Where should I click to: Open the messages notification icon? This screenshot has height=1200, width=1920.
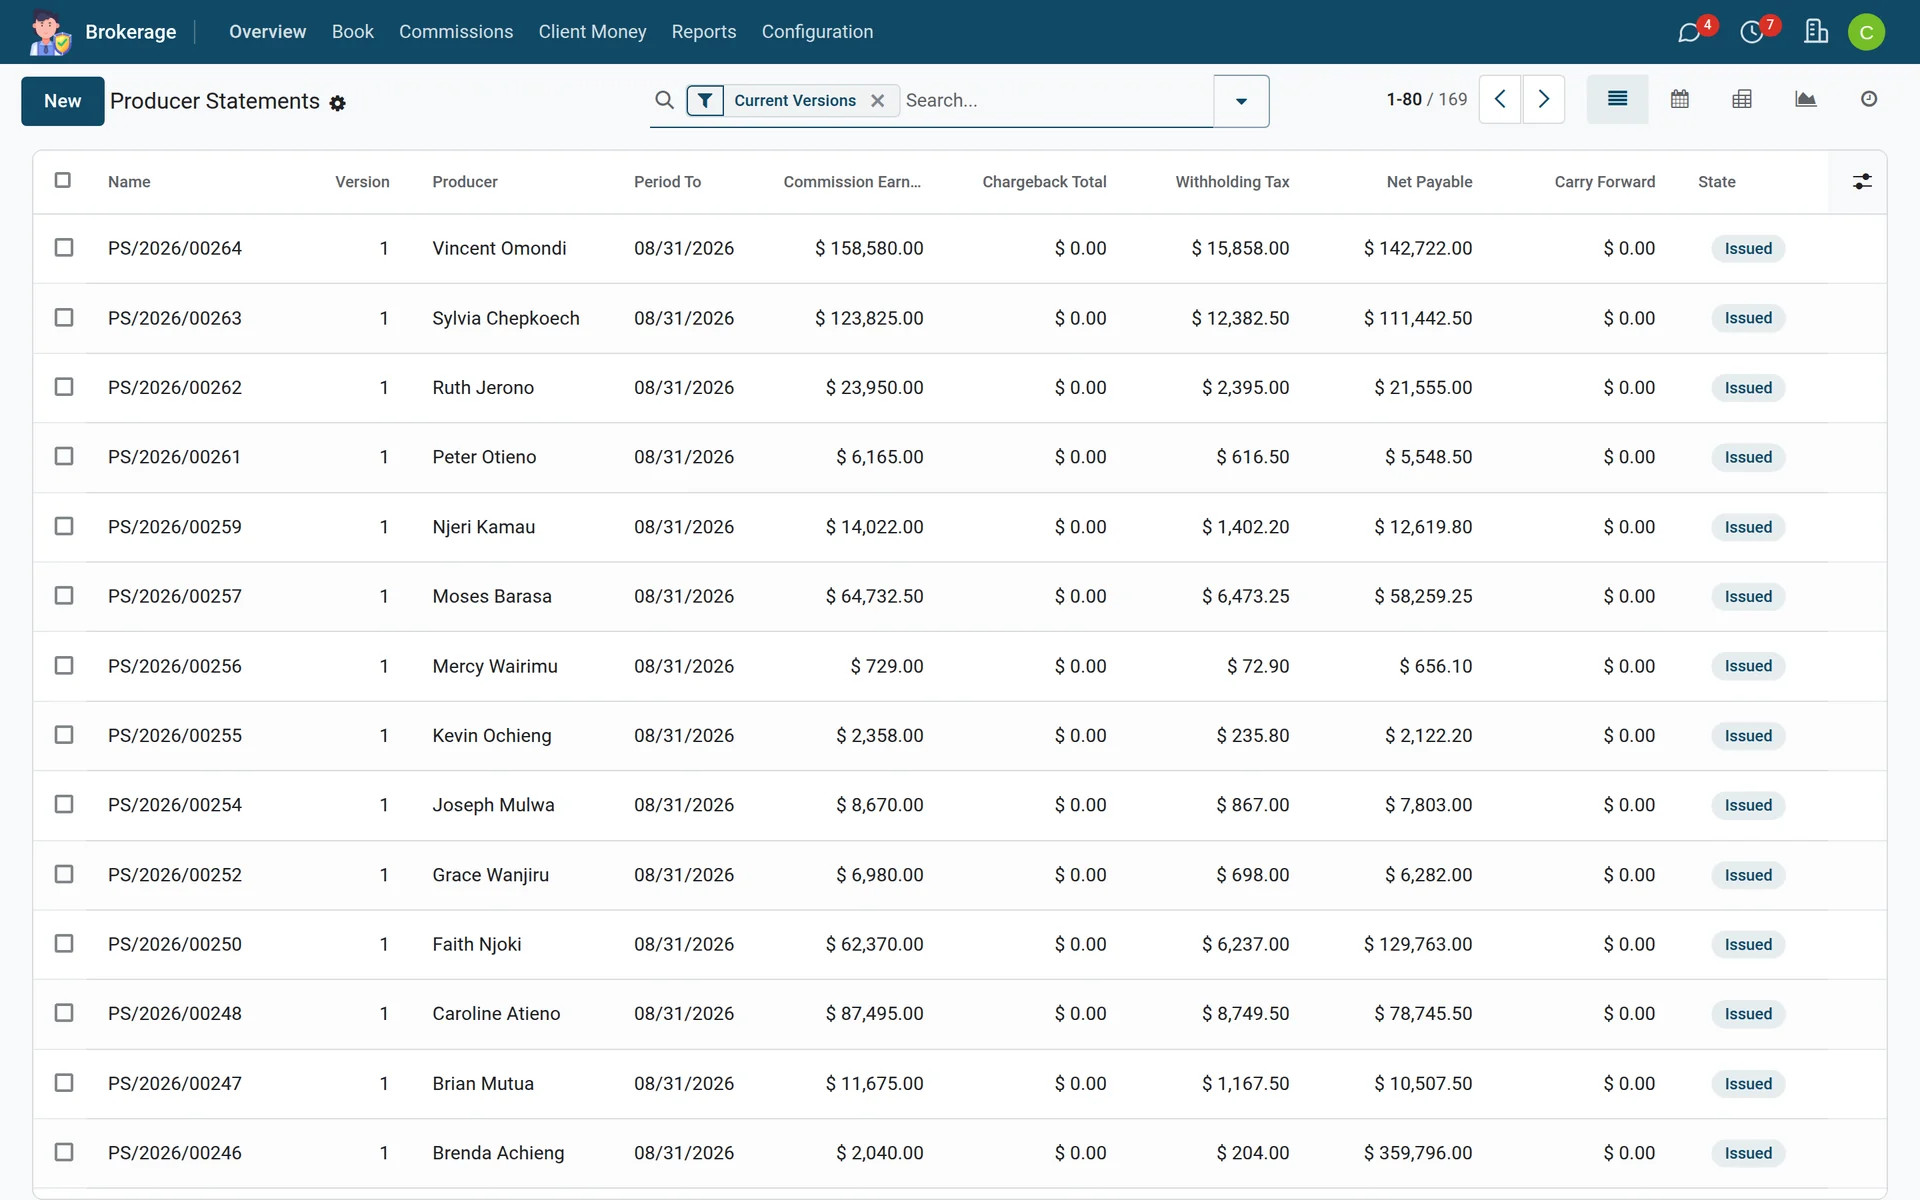click(x=1689, y=32)
